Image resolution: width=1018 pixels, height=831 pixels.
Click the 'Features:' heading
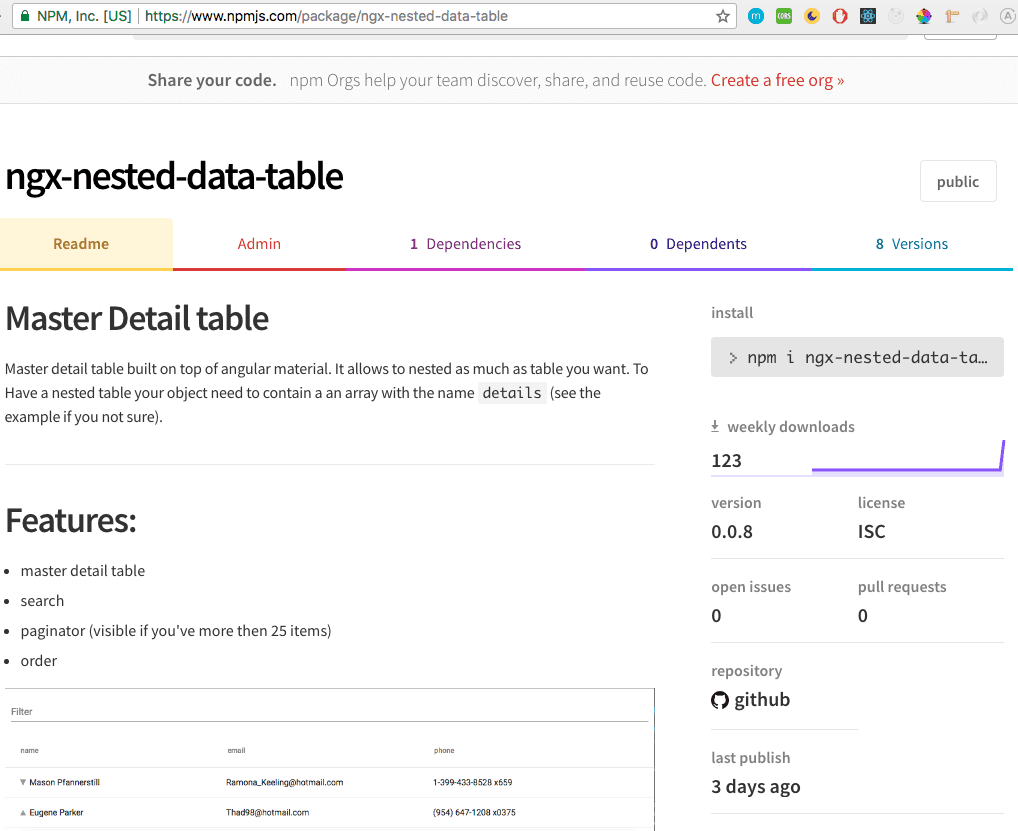point(71,521)
